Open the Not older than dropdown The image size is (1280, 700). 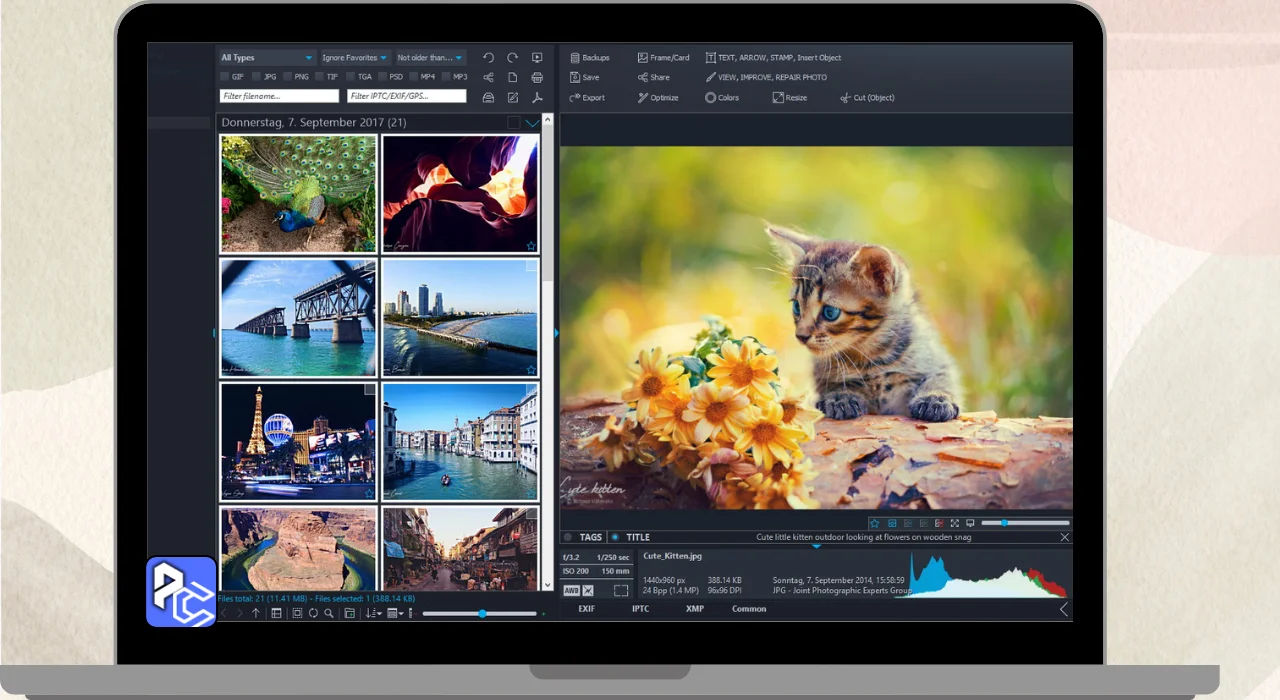click(x=430, y=58)
